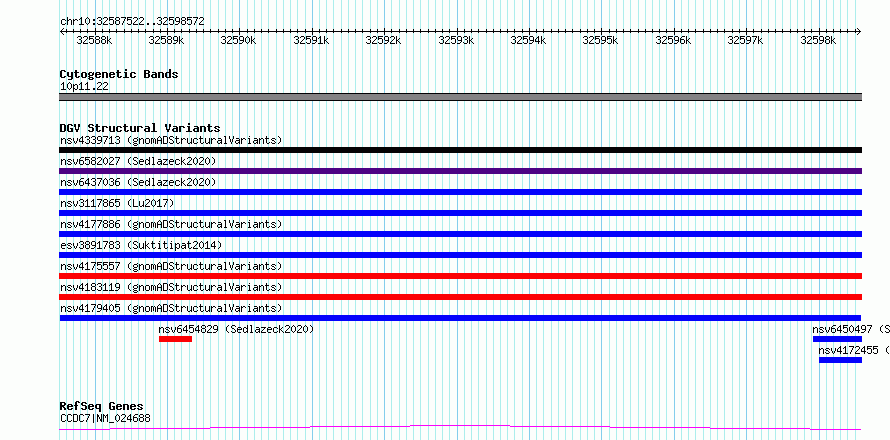Click the short red nsv6454829 variant bar

(175, 339)
